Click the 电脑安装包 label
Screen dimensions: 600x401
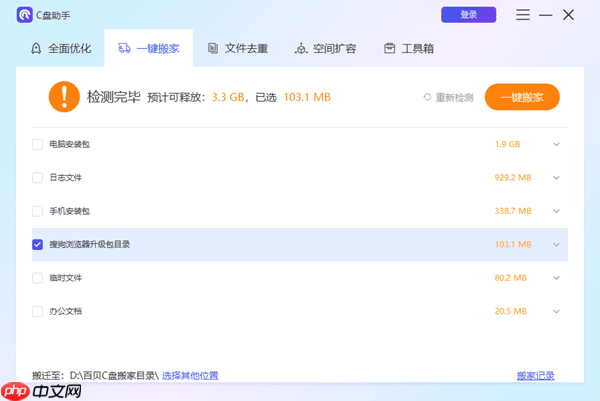[x=69, y=144]
